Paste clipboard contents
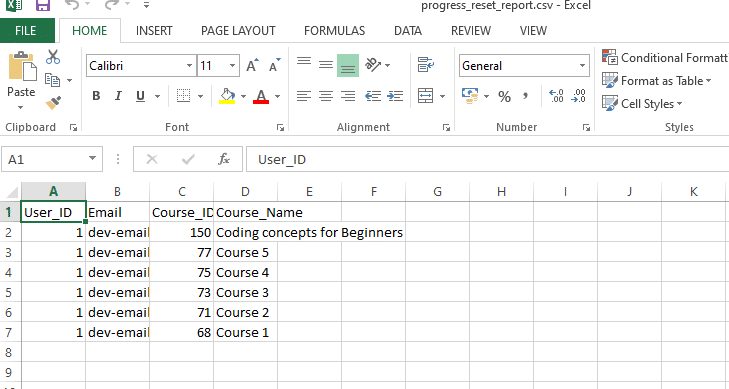 click(x=21, y=73)
